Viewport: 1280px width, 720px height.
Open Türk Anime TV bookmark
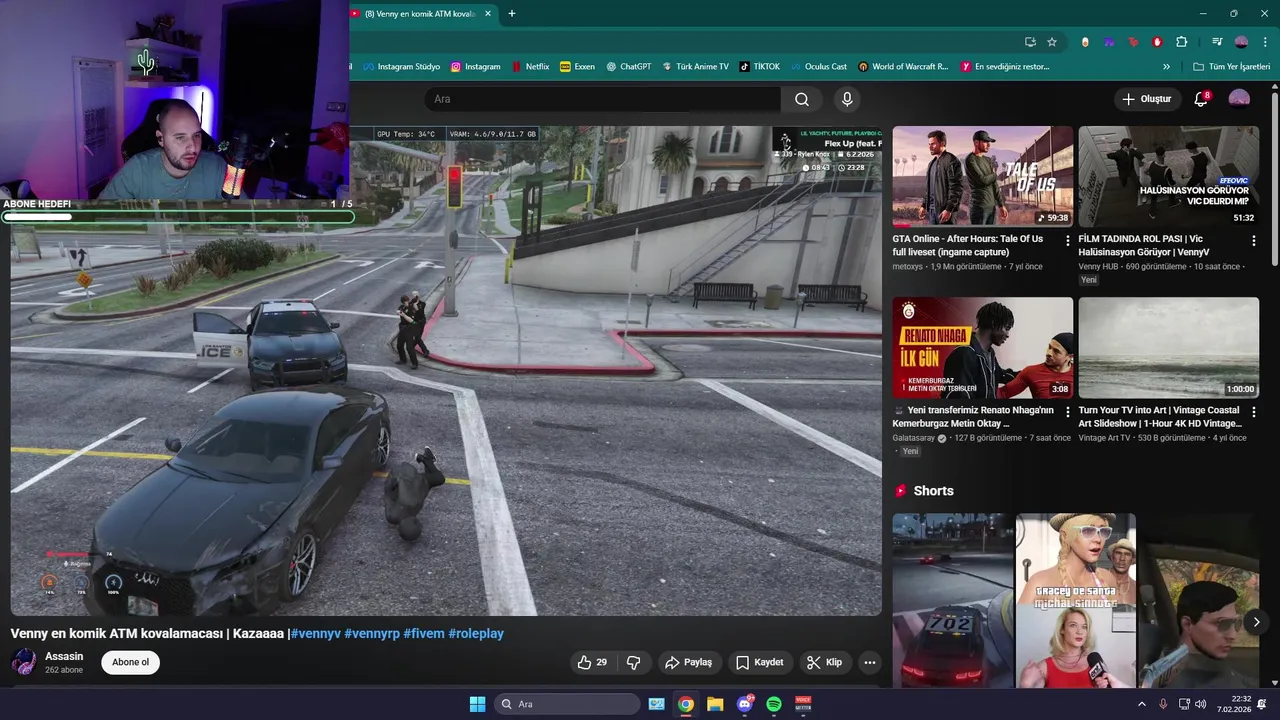(x=695, y=66)
